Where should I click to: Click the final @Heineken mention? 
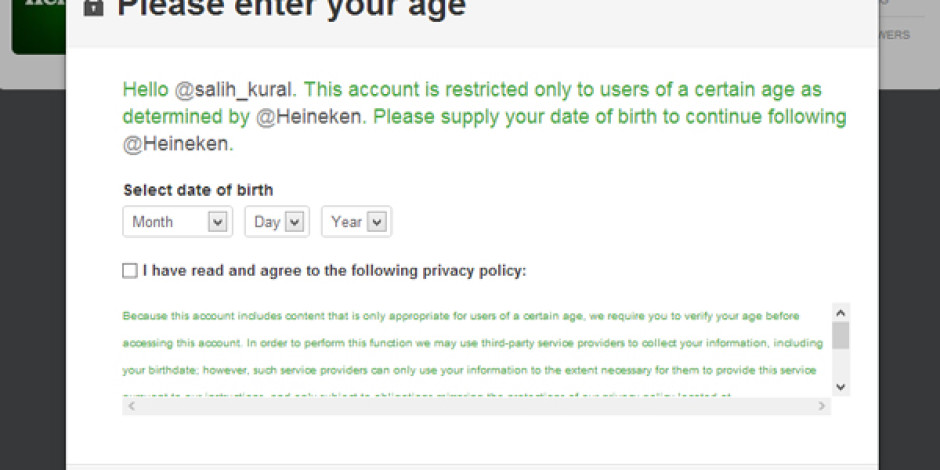pos(178,144)
